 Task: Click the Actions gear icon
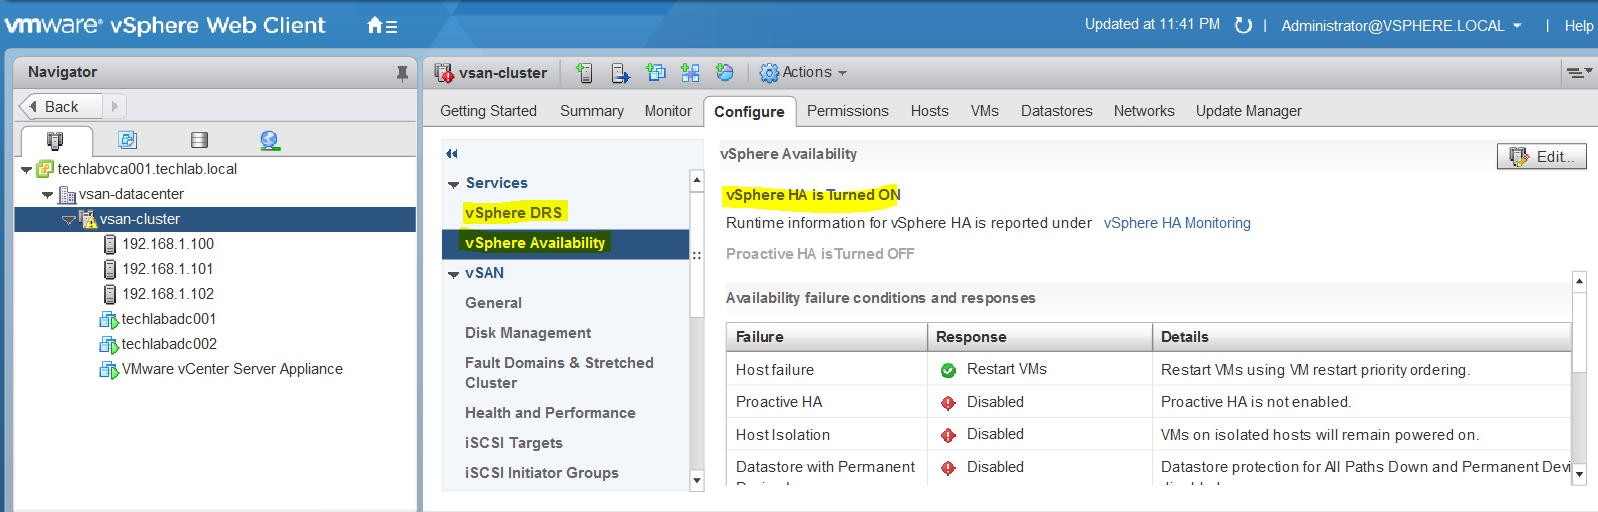pyautogui.click(x=769, y=72)
